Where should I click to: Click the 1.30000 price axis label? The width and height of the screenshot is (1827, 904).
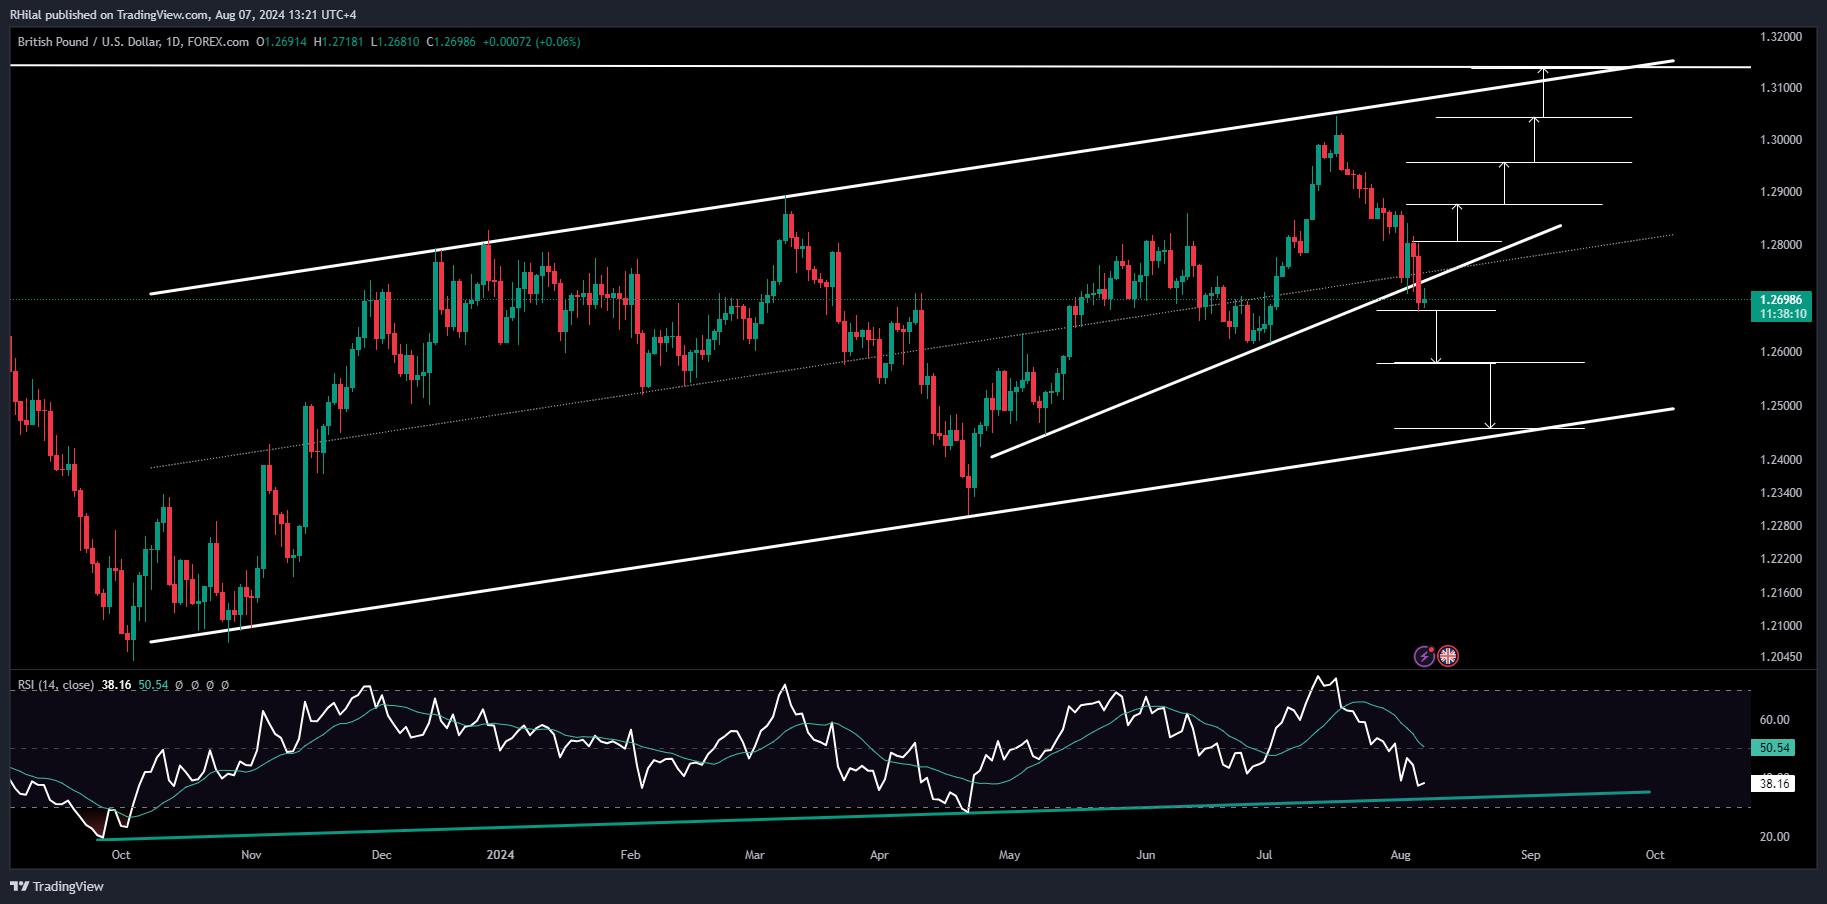click(1781, 140)
